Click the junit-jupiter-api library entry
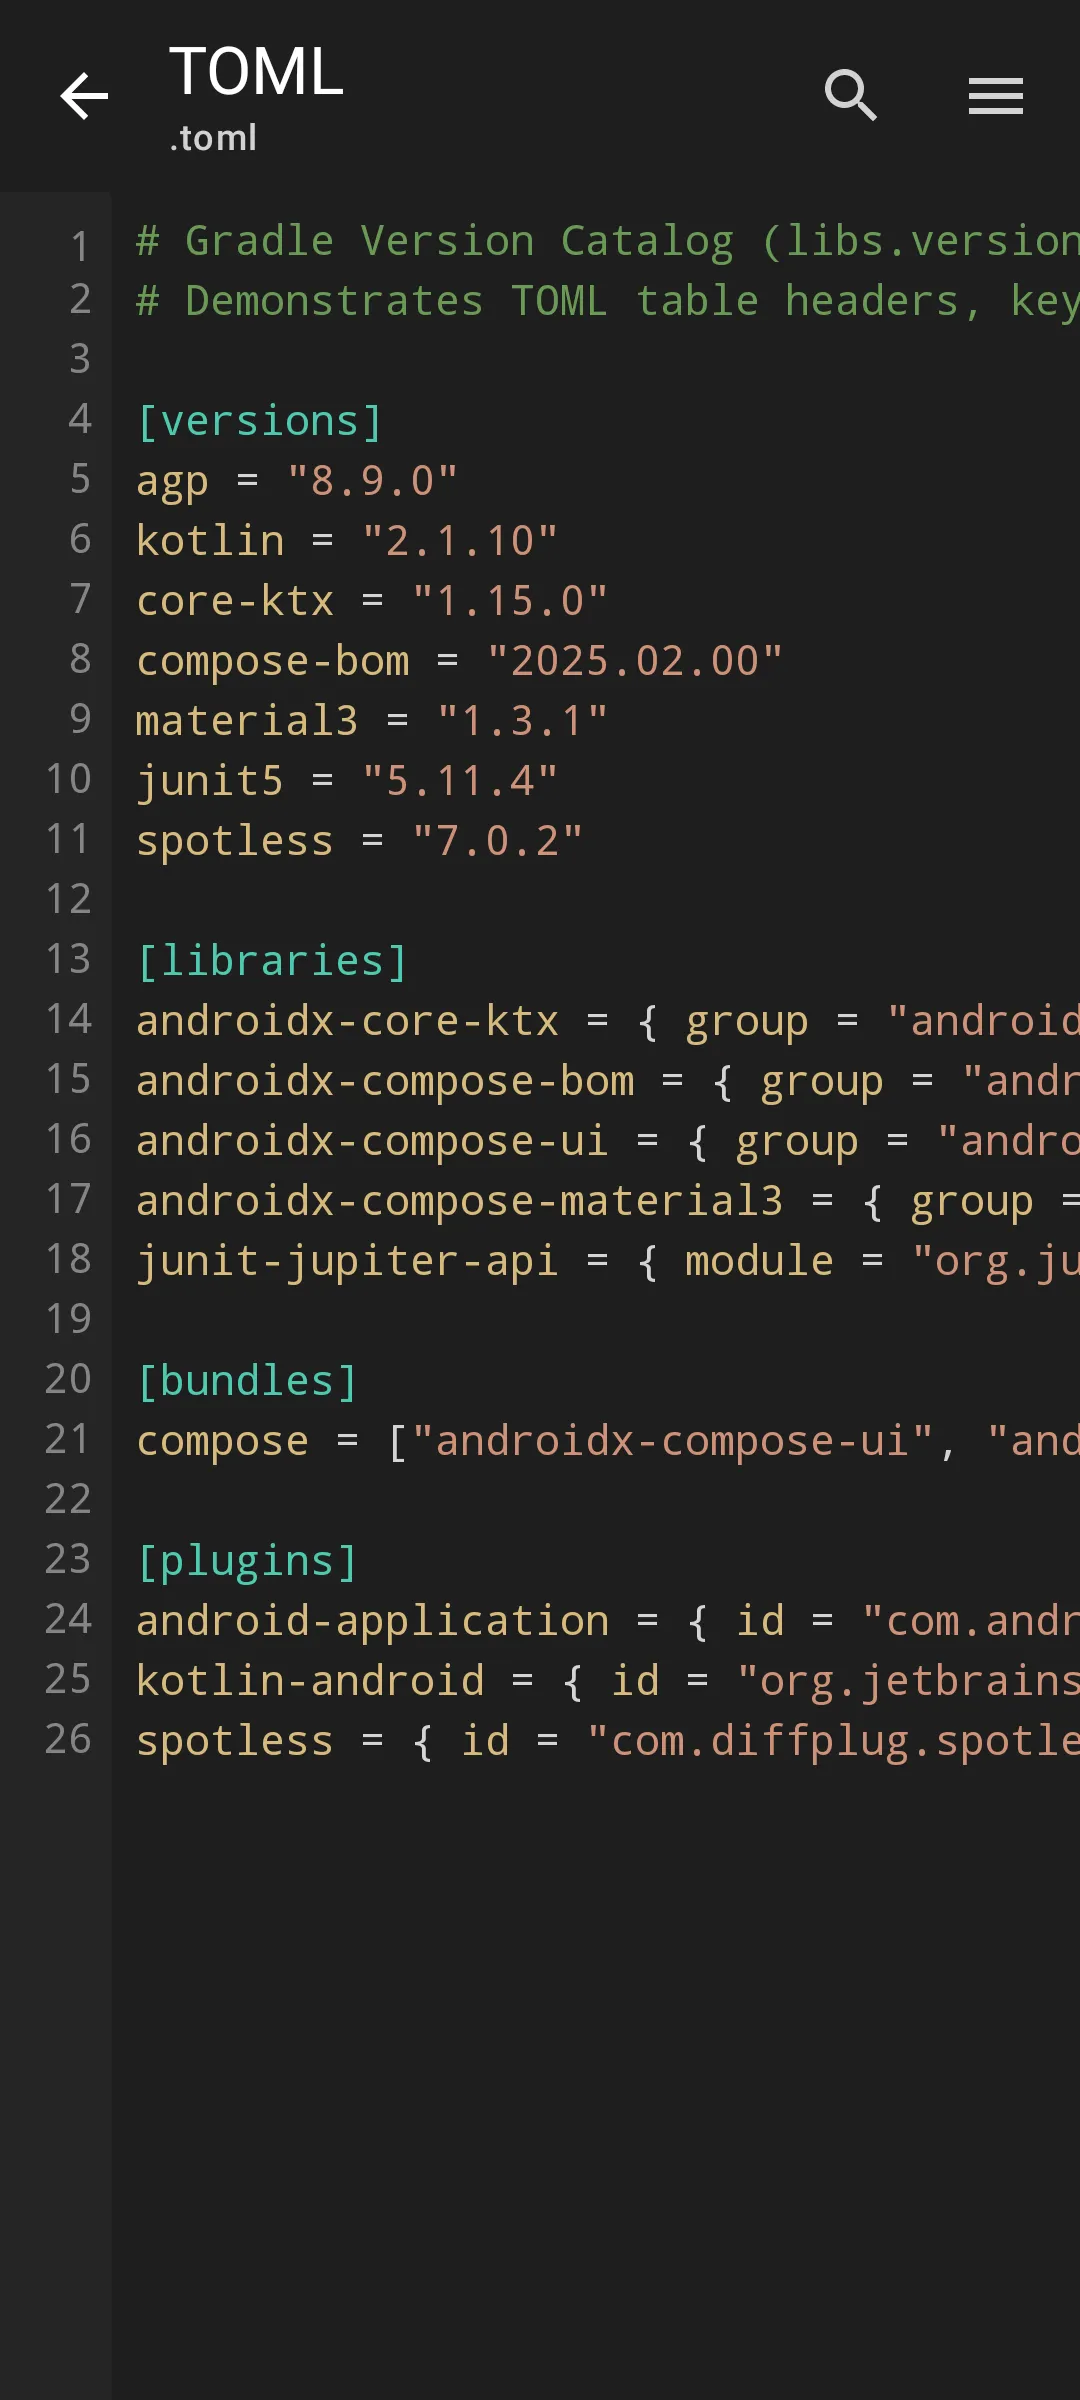The height and width of the screenshot is (2400, 1080). pos(608,1261)
